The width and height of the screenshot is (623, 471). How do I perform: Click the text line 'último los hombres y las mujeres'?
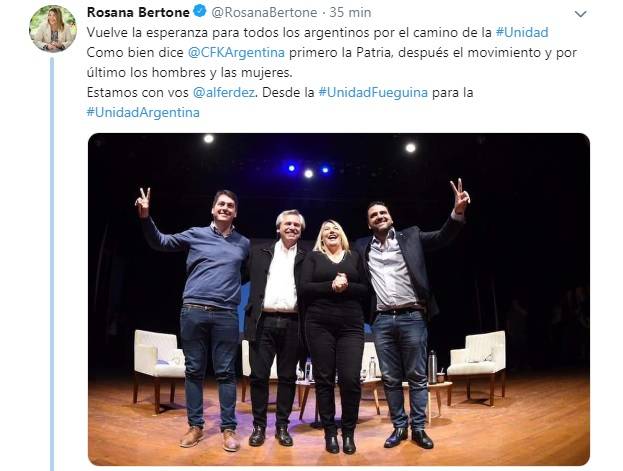click(x=190, y=72)
